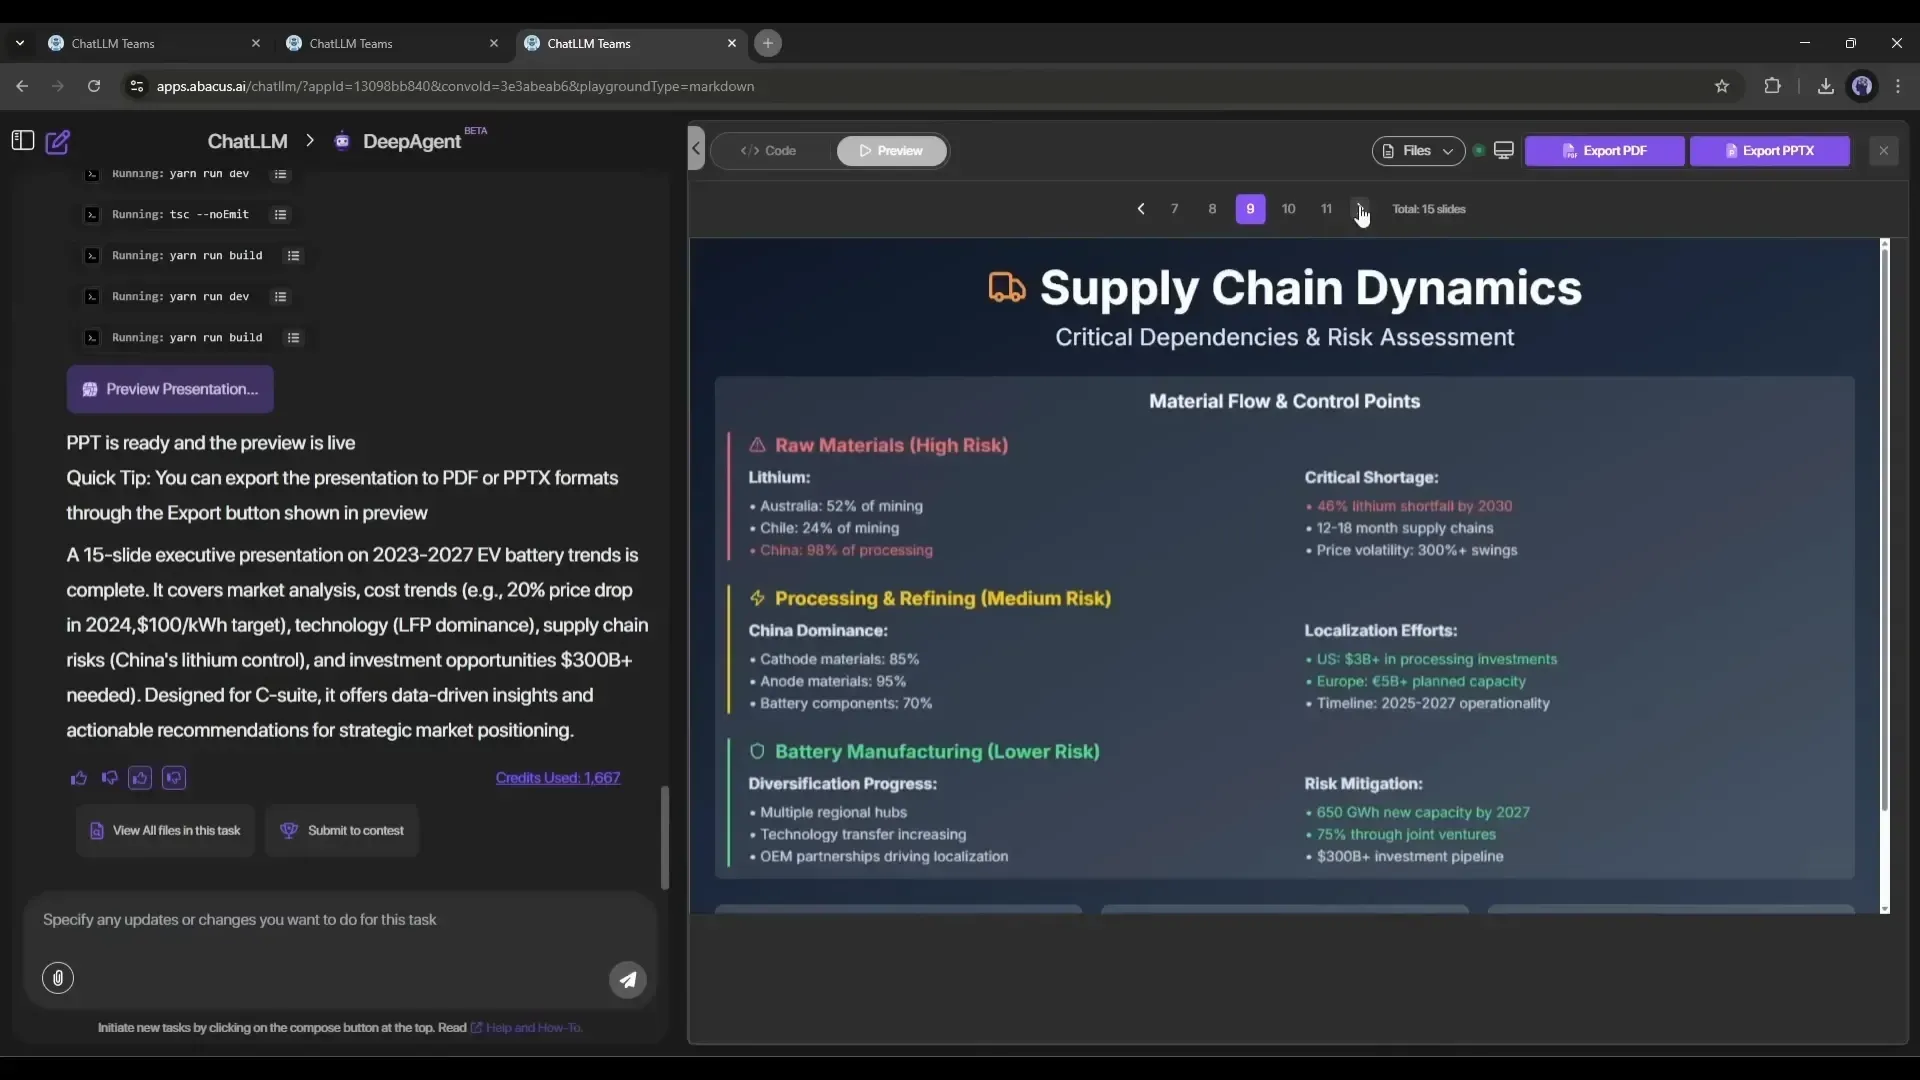The image size is (1920, 1080).
Task: Select slide 7
Action: click(x=1175, y=209)
